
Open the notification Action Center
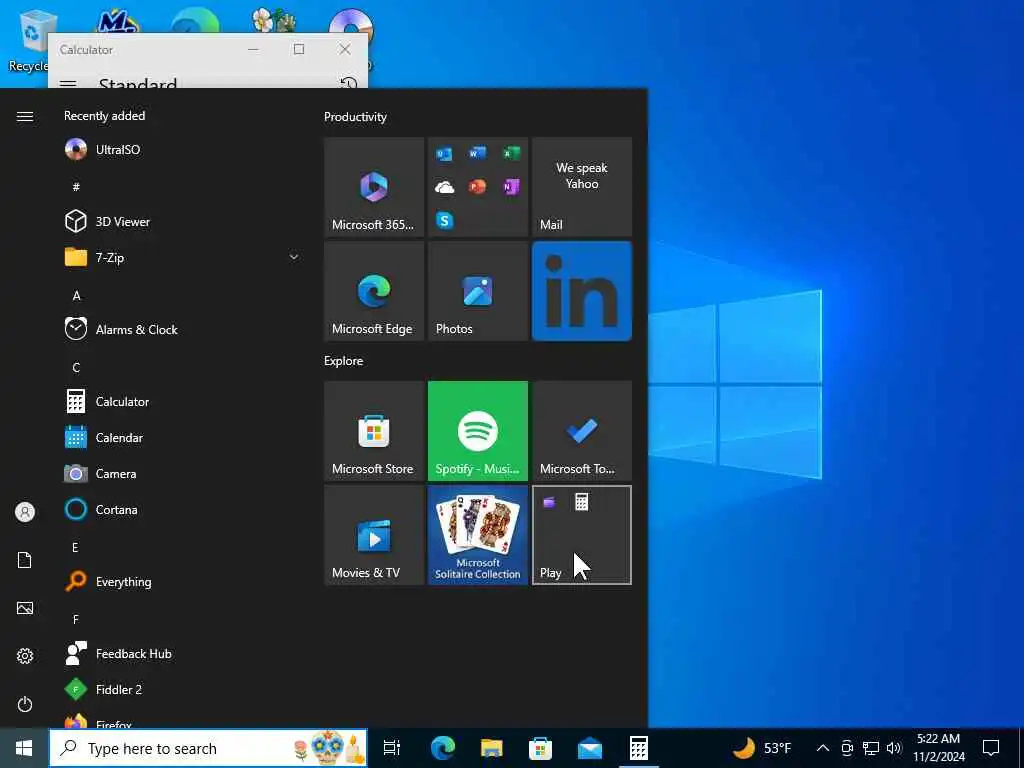tap(991, 748)
